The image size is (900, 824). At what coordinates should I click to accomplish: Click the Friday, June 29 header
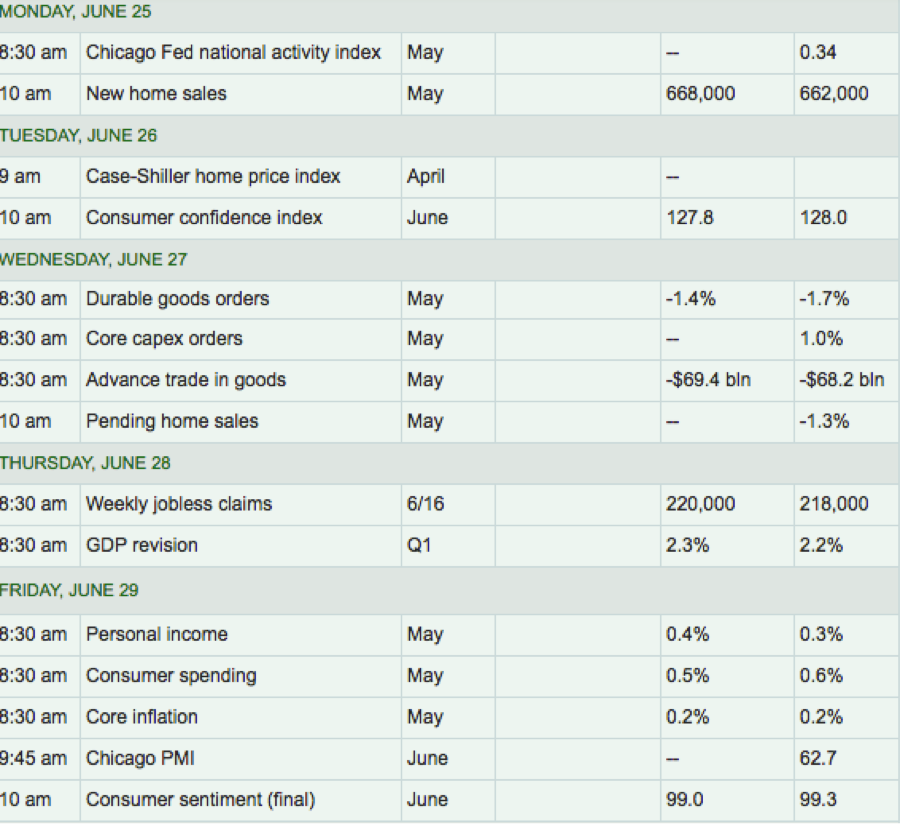(x=69, y=590)
